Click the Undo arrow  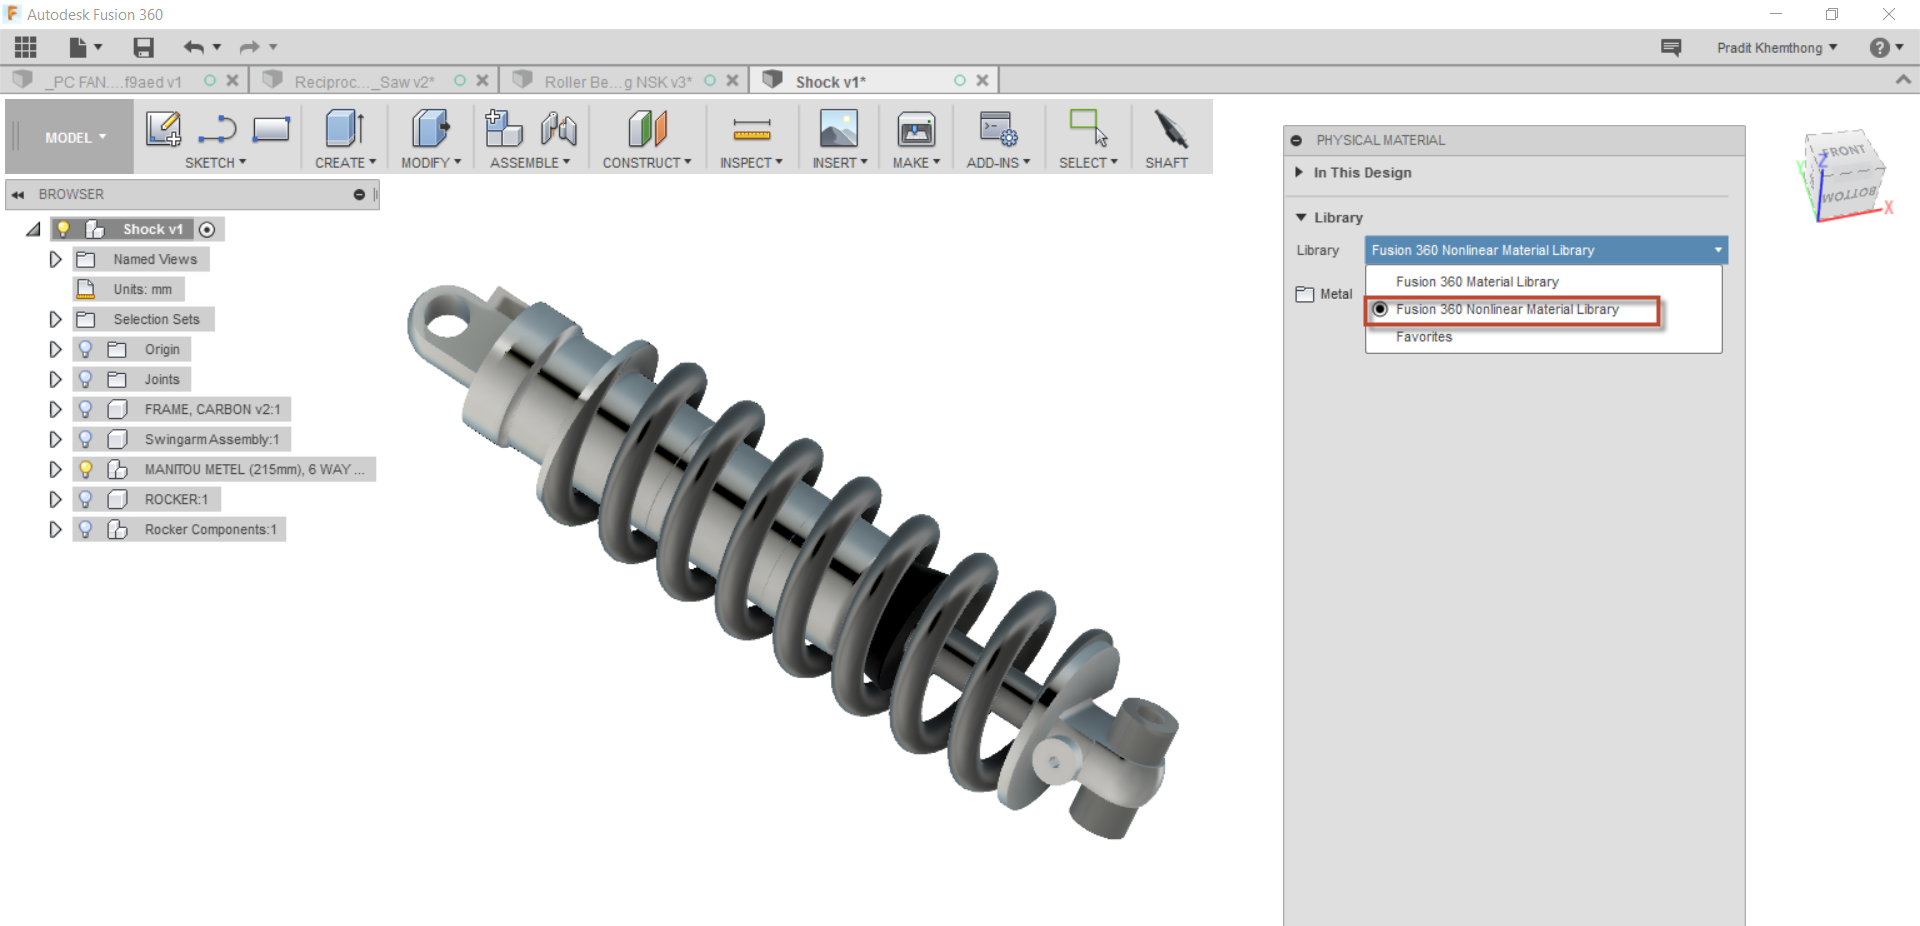click(193, 47)
